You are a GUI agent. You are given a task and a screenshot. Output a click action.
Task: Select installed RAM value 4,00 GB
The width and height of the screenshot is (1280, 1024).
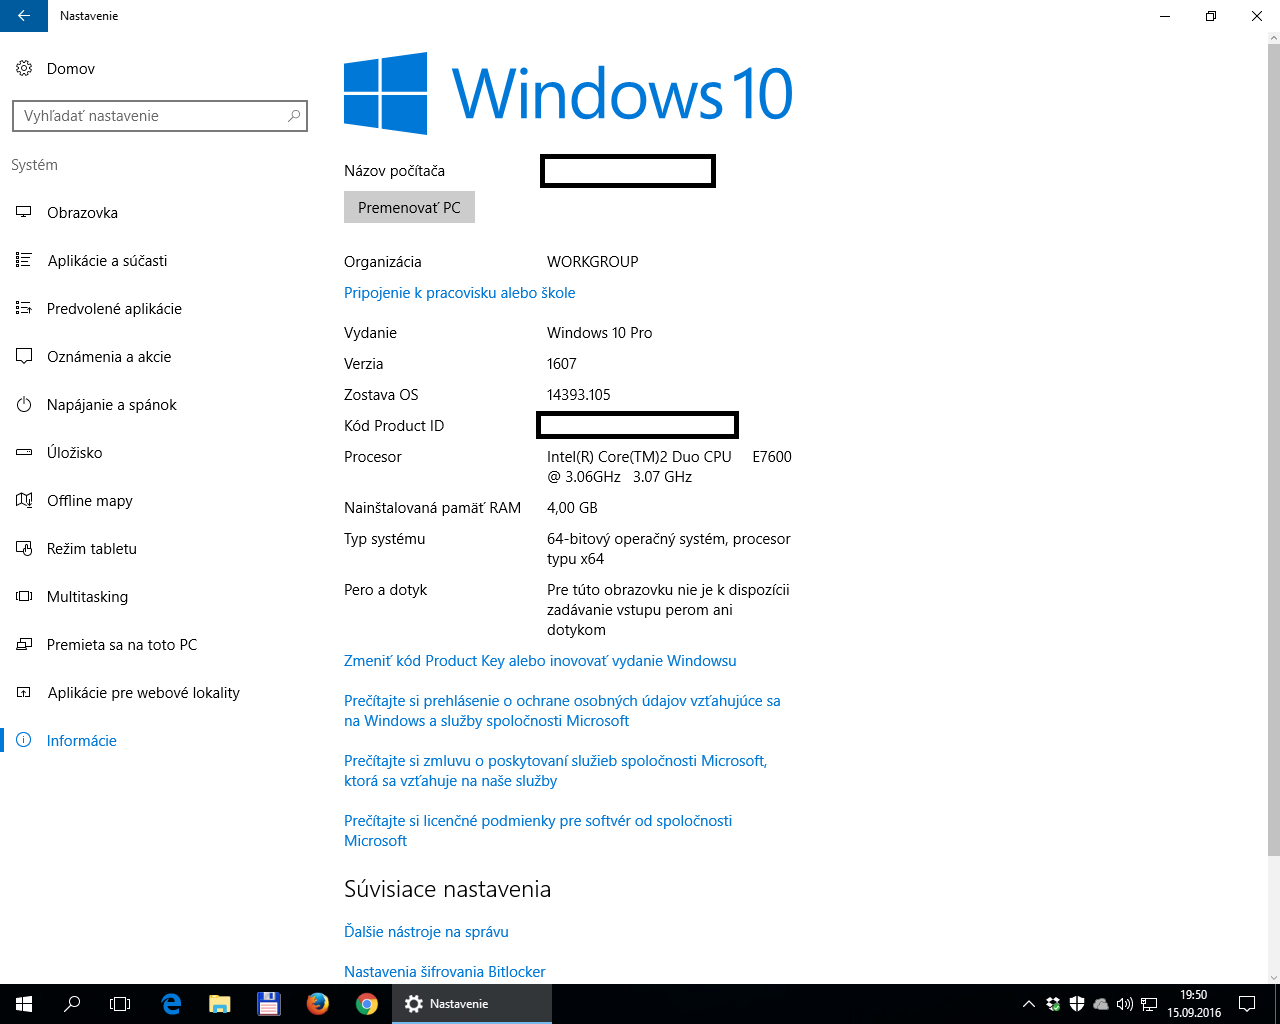click(572, 508)
